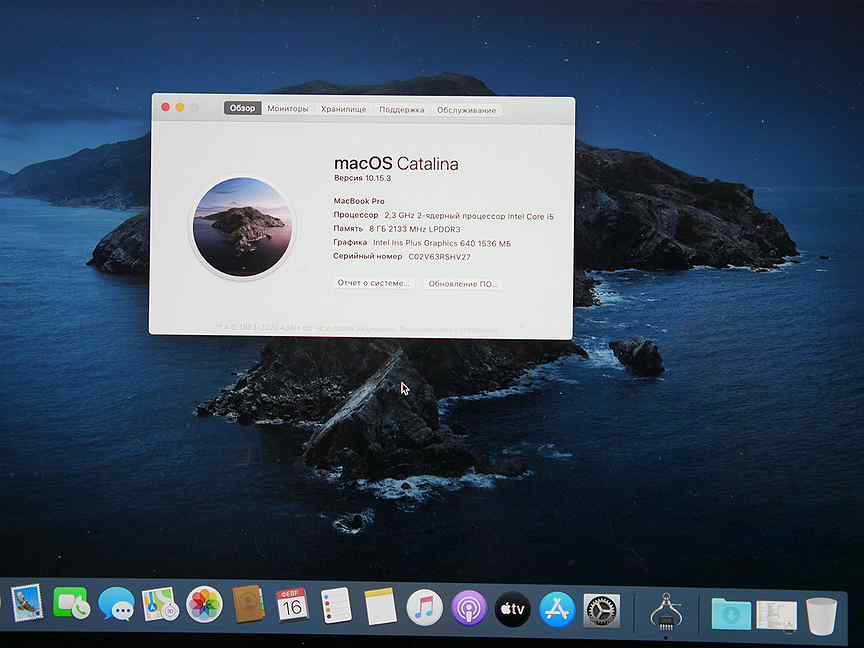Click the Процессор 2,3 GHz line
Viewport: 864px width, 648px height.
click(443, 216)
